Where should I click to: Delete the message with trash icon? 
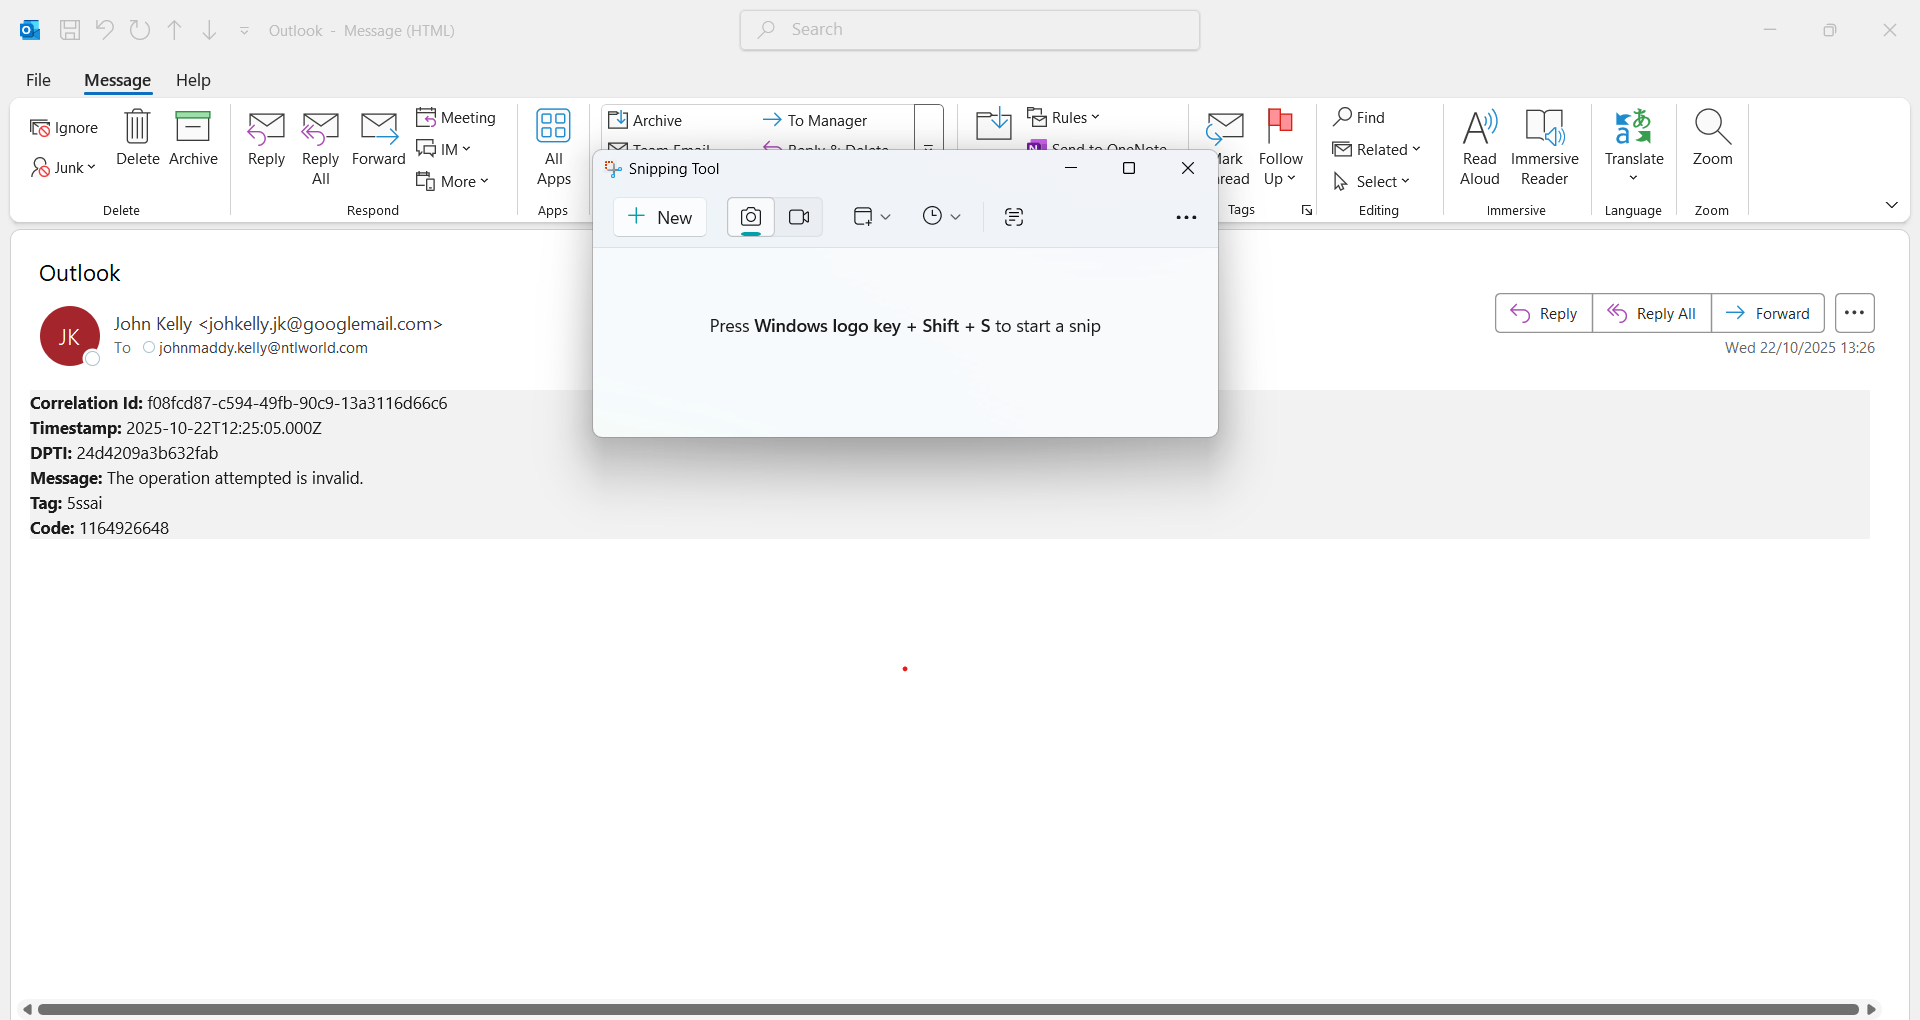[138, 139]
